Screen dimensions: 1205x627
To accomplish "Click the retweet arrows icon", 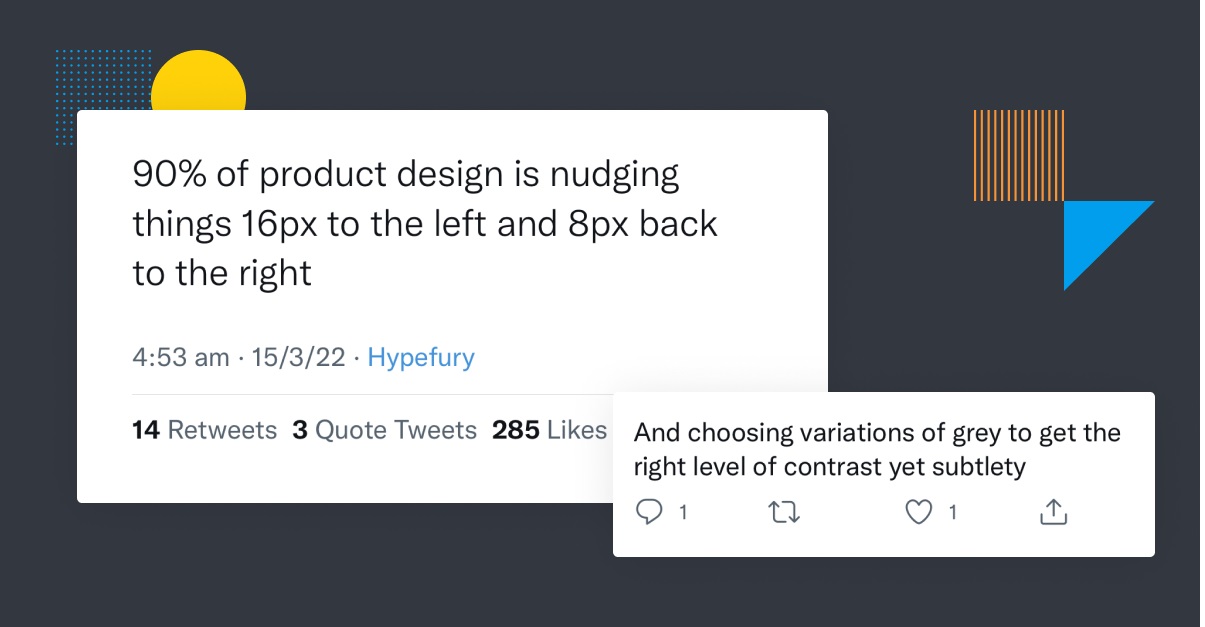I will (x=784, y=513).
